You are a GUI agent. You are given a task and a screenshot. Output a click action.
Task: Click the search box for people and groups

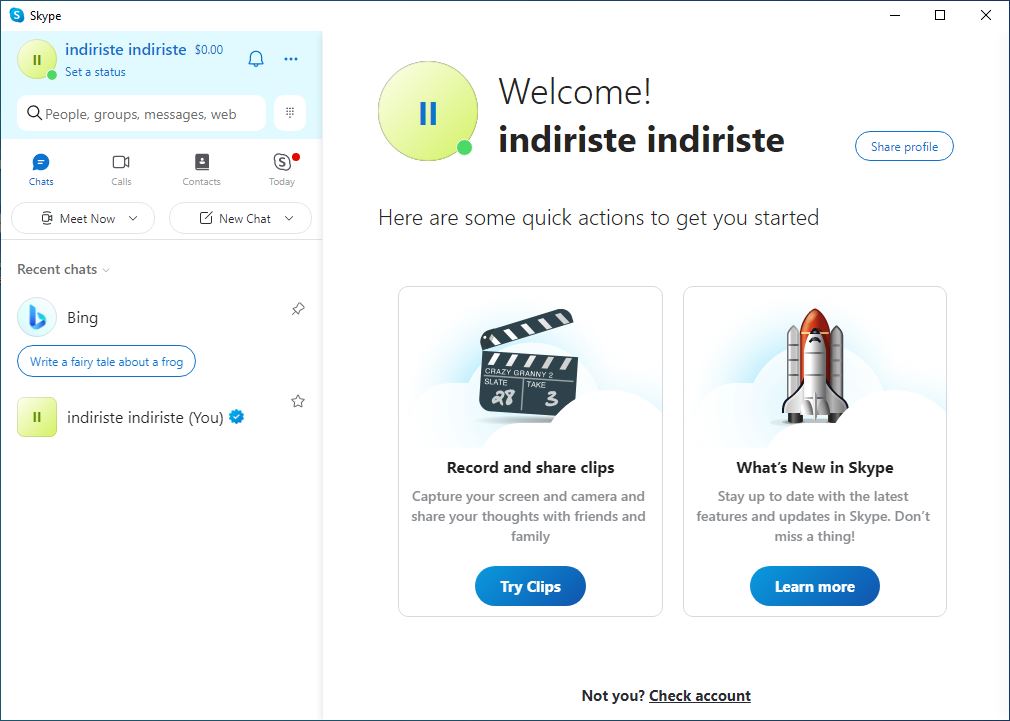[141, 113]
